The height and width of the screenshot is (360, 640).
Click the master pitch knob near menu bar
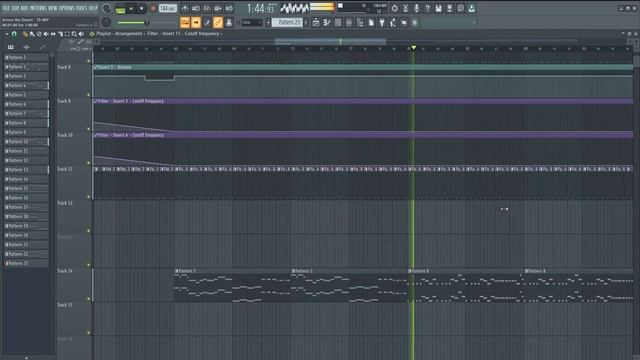tap(107, 8)
